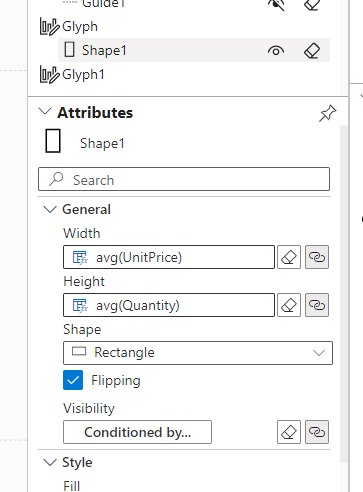363x492 pixels.
Task: Click the search magnifier icon
Action: pos(56,179)
